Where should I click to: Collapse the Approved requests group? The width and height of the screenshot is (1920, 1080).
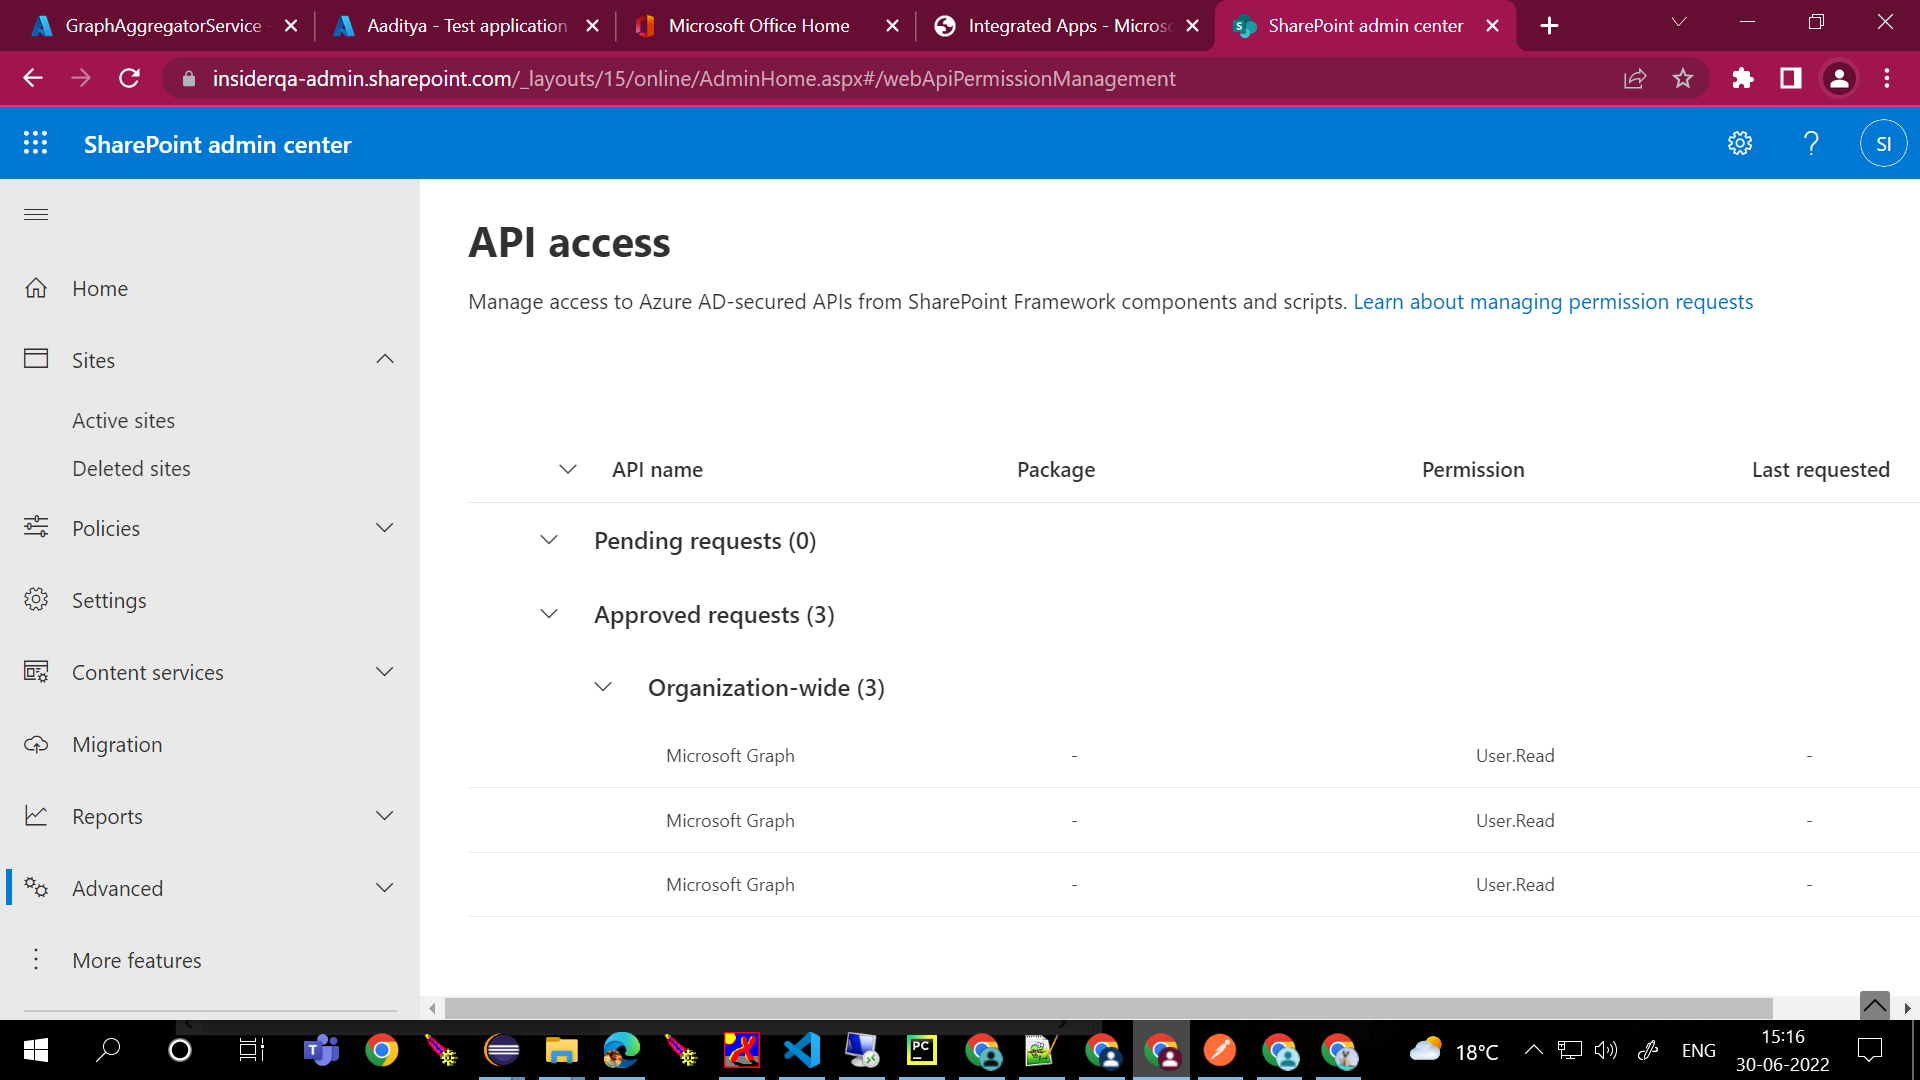click(x=549, y=613)
